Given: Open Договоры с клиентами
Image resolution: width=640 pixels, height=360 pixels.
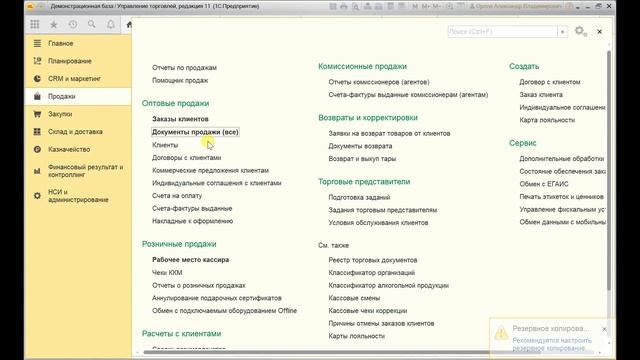Looking at the screenshot, I should pos(187,158).
